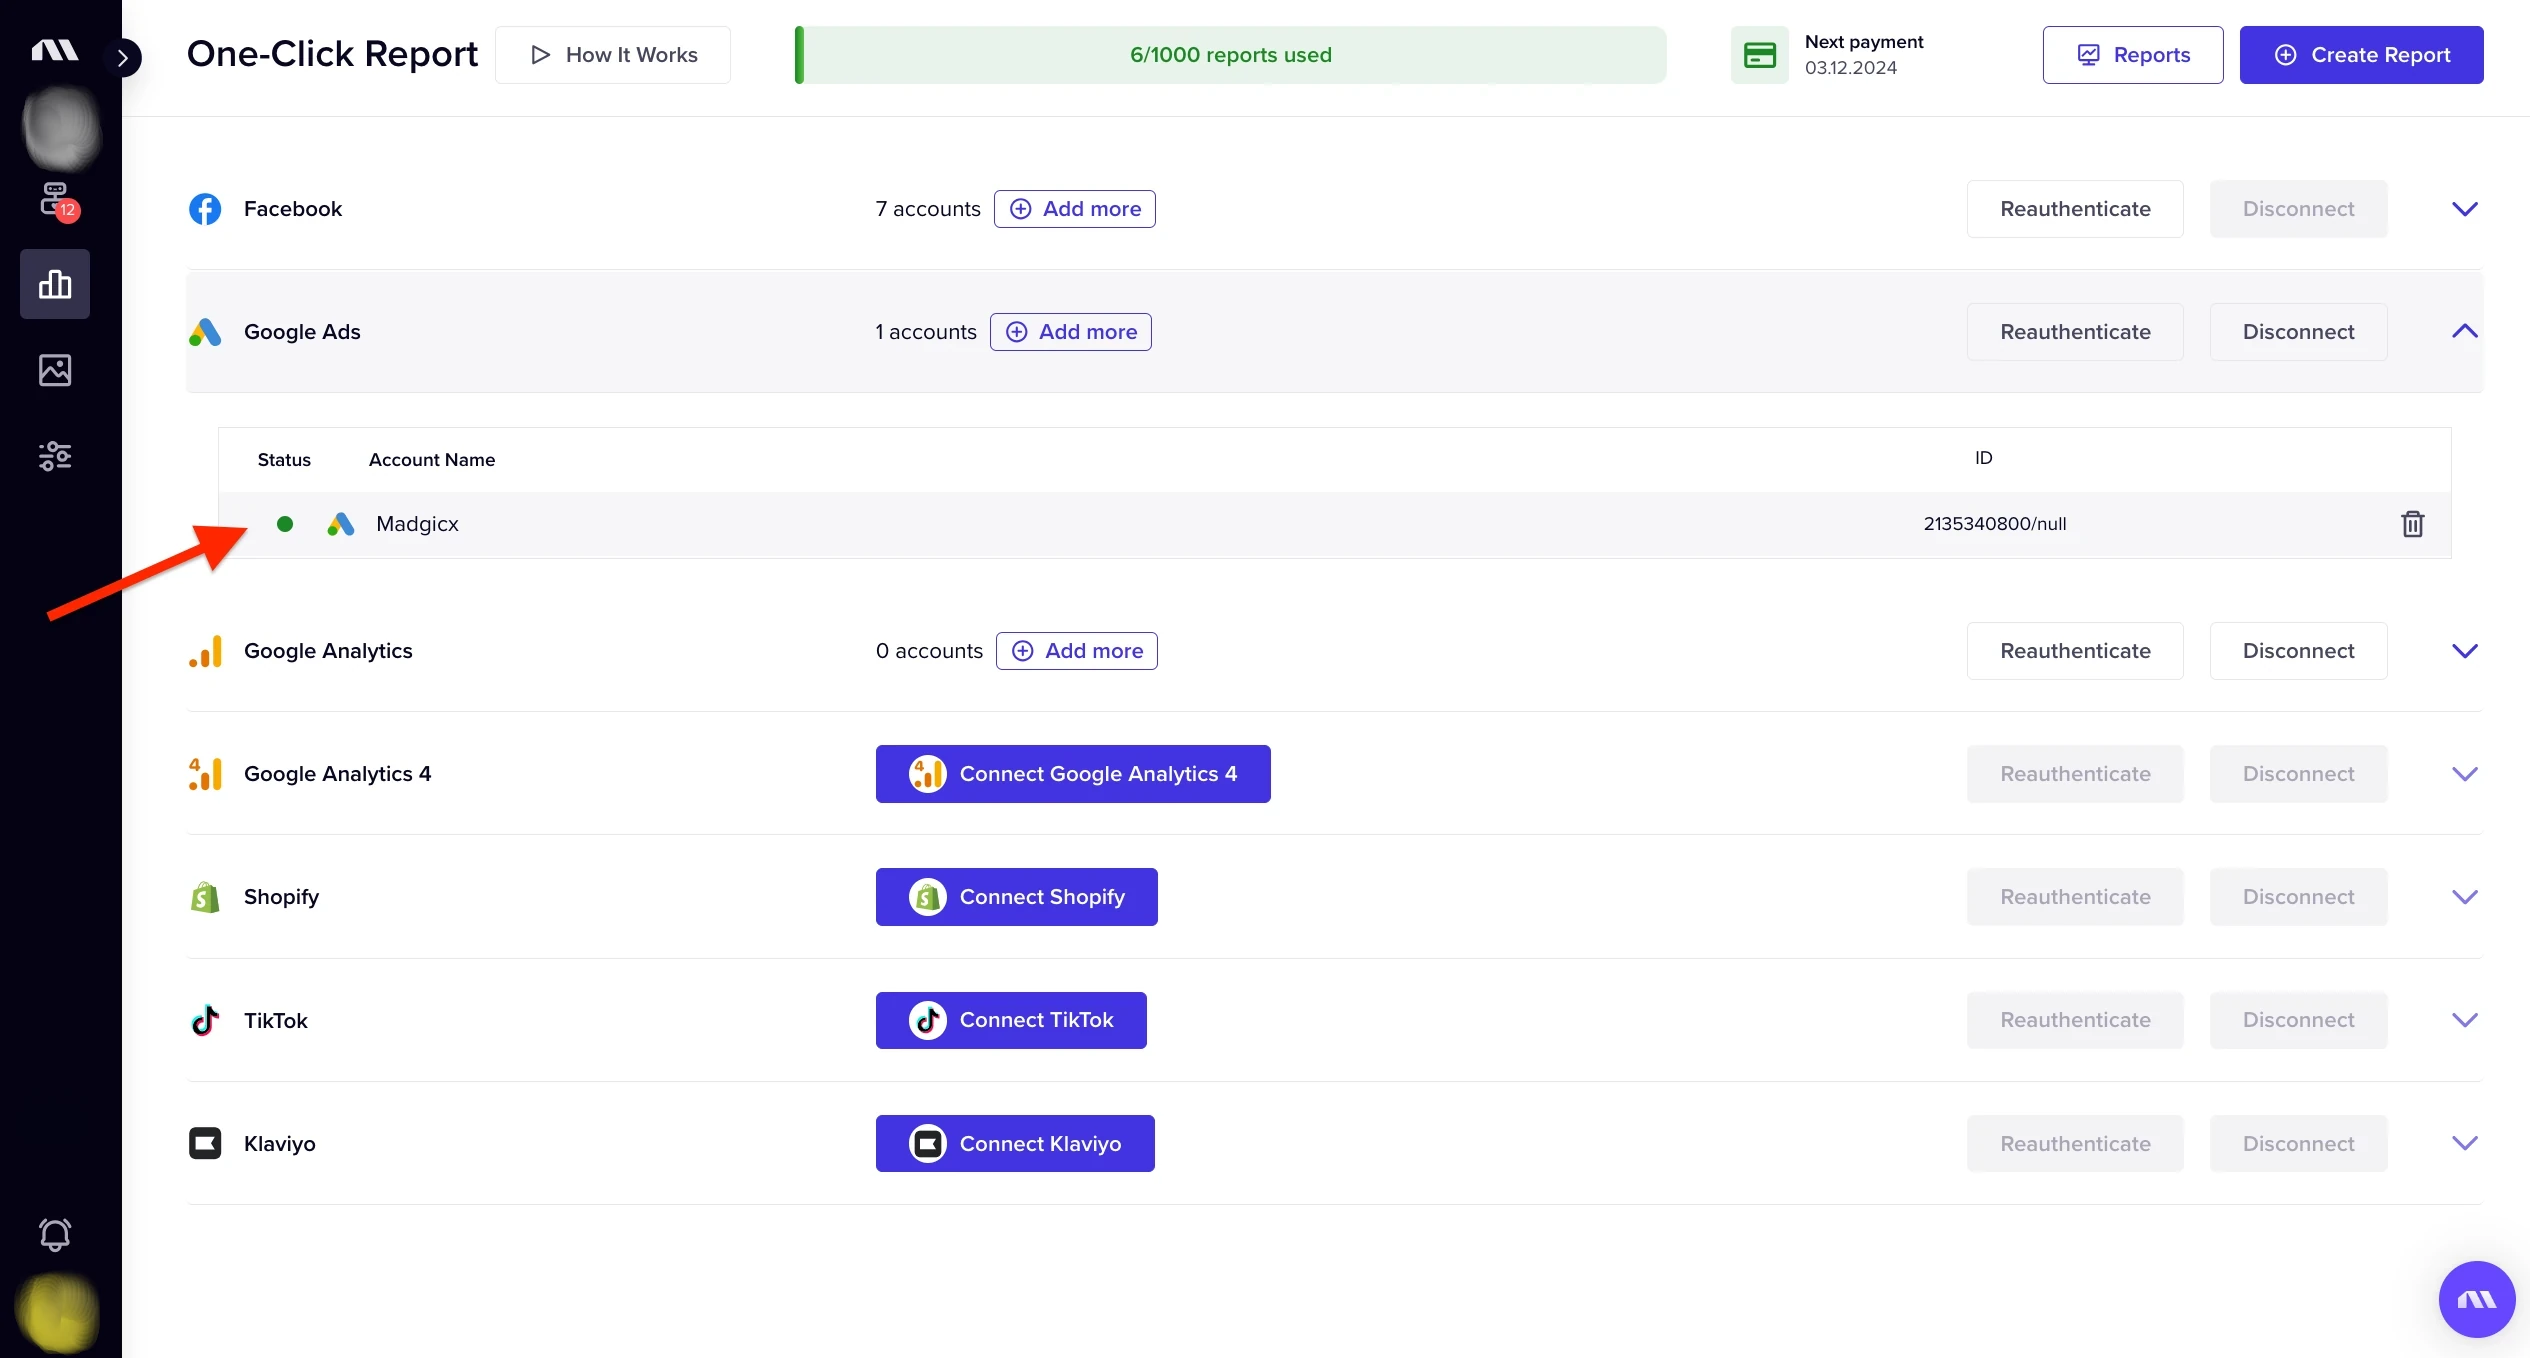Click the TikTok logo icon
The image size is (2530, 1358).
point(205,1020)
